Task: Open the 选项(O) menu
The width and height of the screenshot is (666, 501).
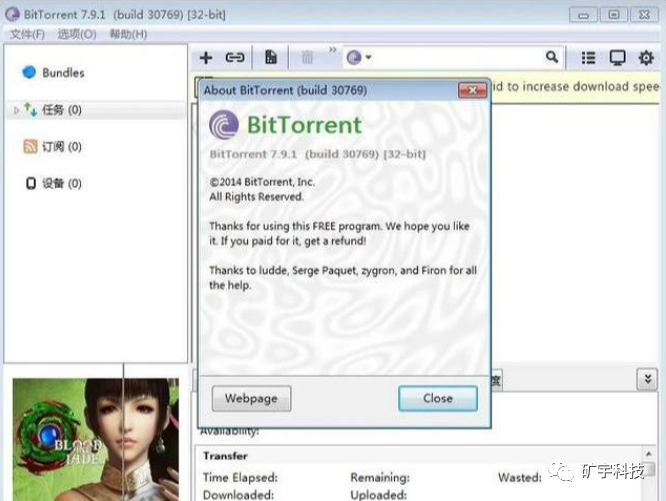Action: coord(77,34)
